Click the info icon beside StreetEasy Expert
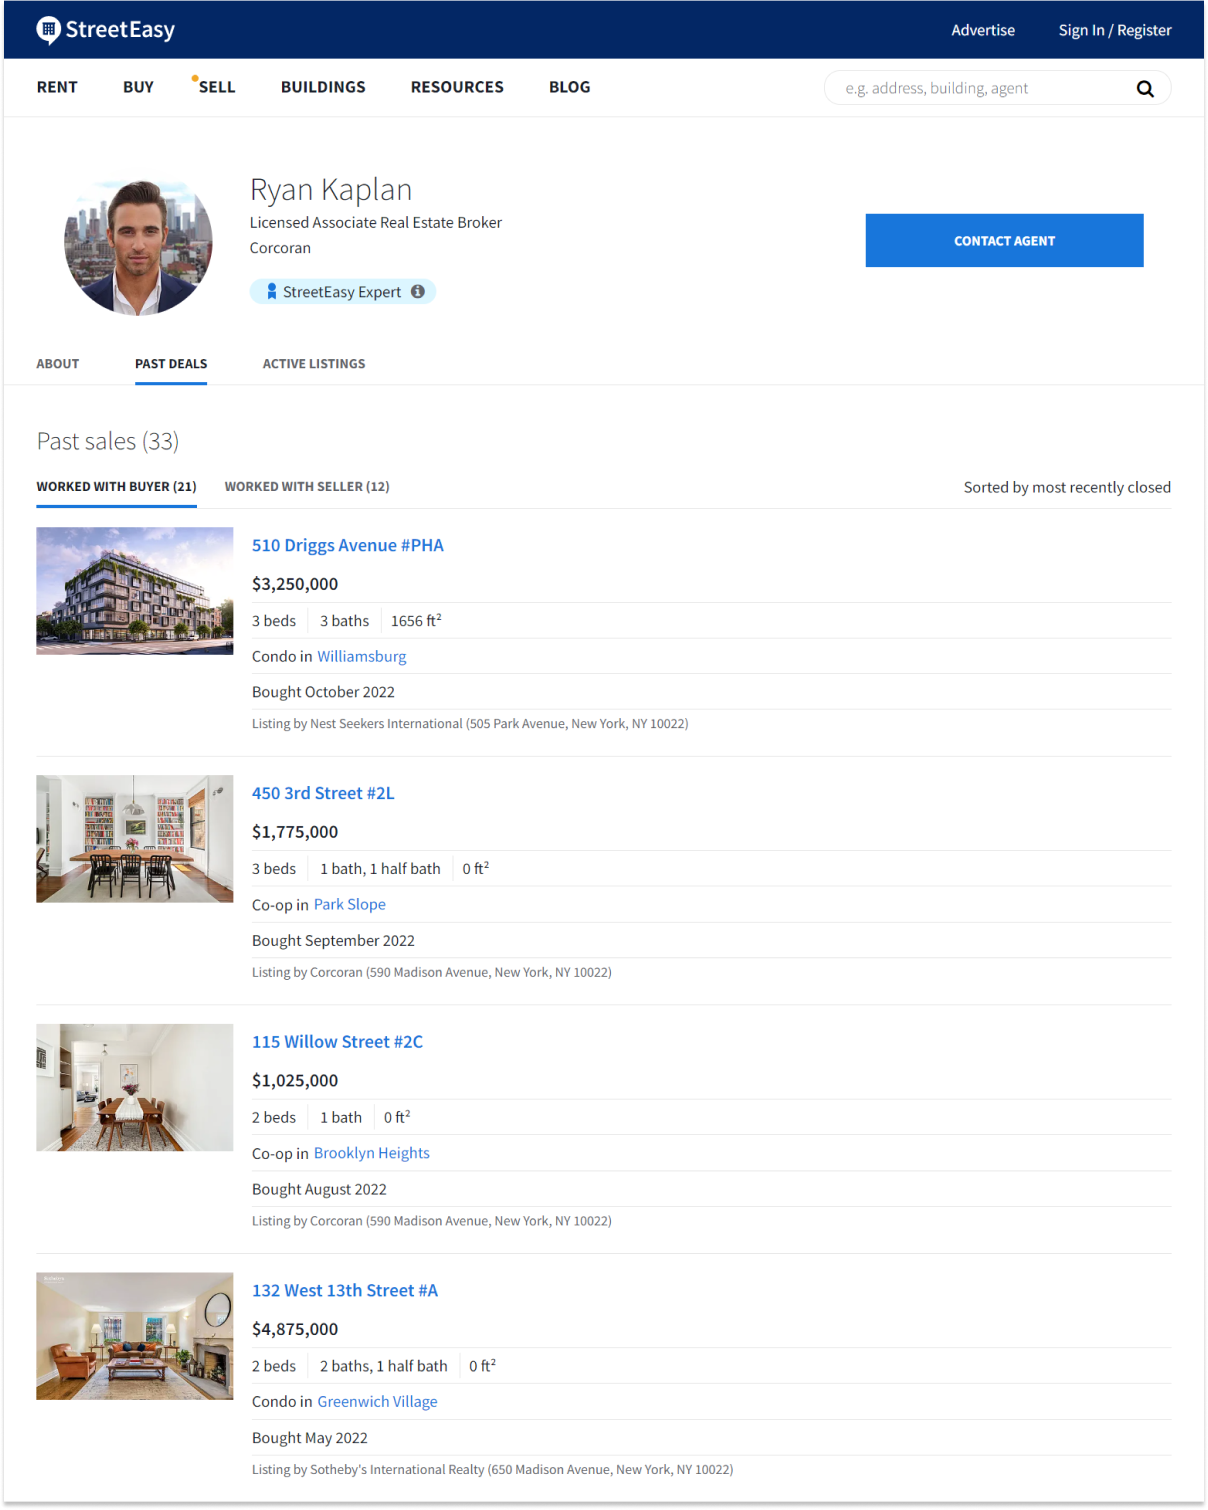1208x1510 pixels. click(418, 291)
